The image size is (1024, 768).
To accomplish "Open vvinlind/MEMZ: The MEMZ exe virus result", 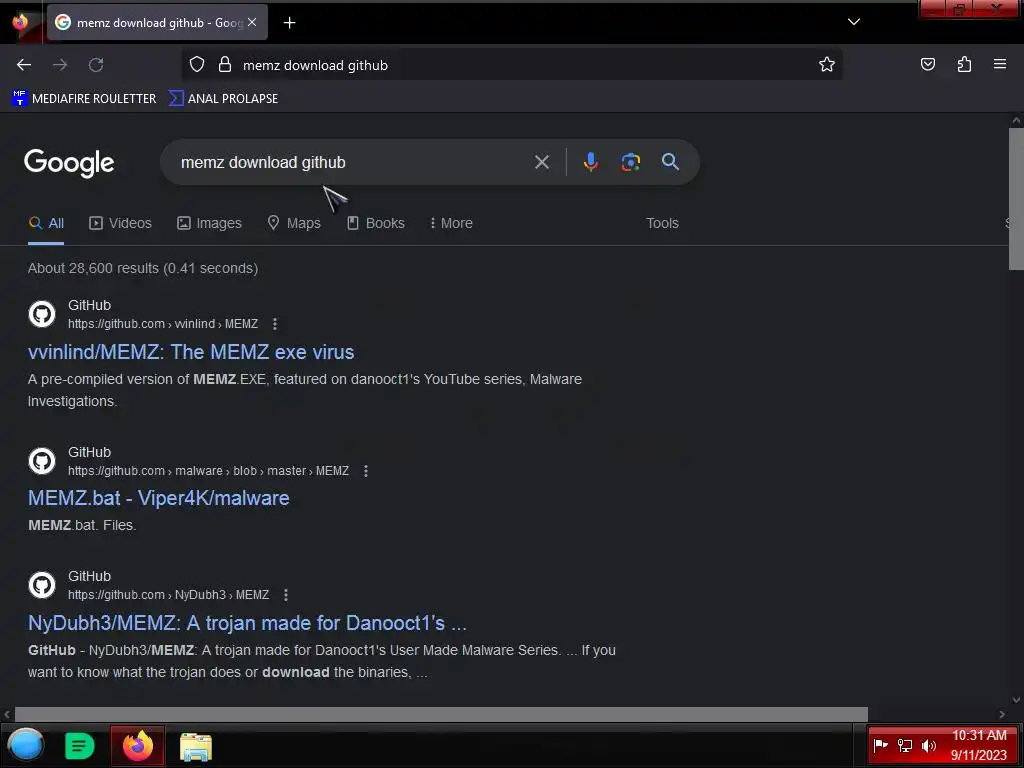I will click(191, 352).
